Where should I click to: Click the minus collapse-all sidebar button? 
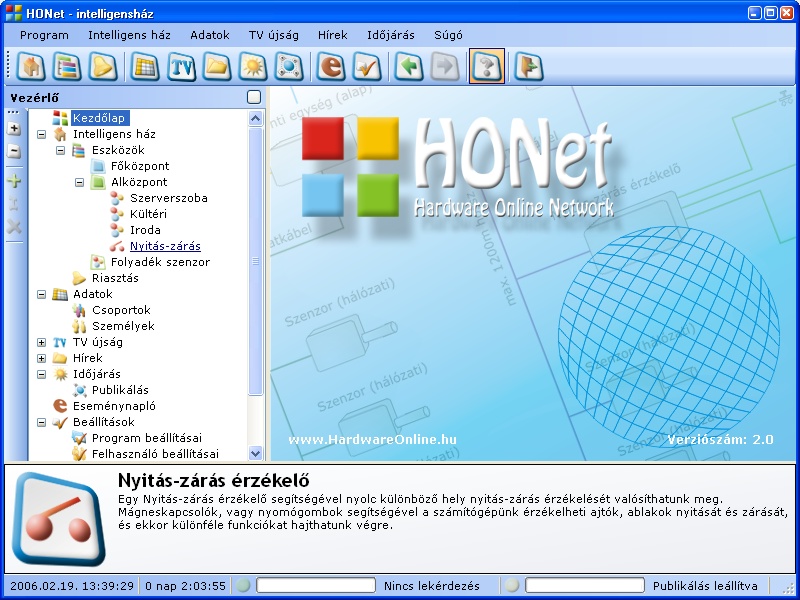pos(14,152)
